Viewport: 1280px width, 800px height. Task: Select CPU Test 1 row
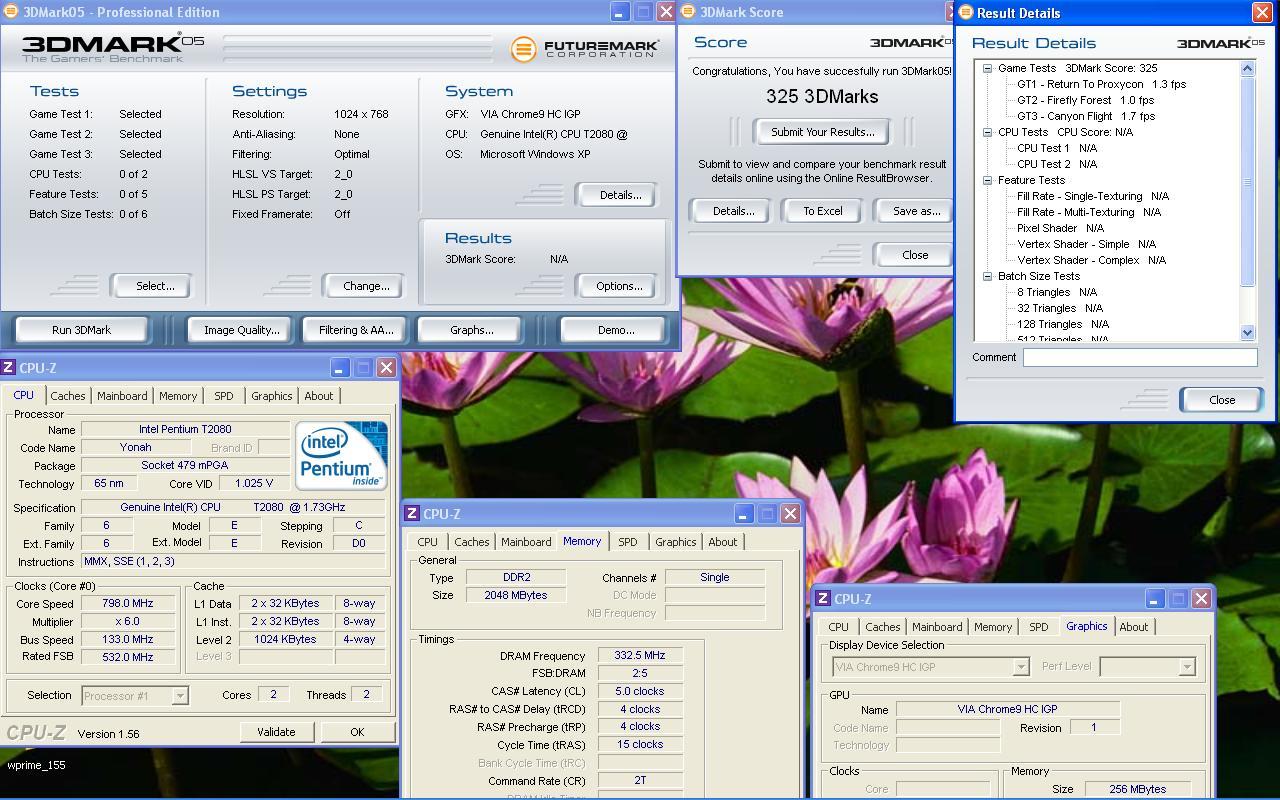point(1057,148)
